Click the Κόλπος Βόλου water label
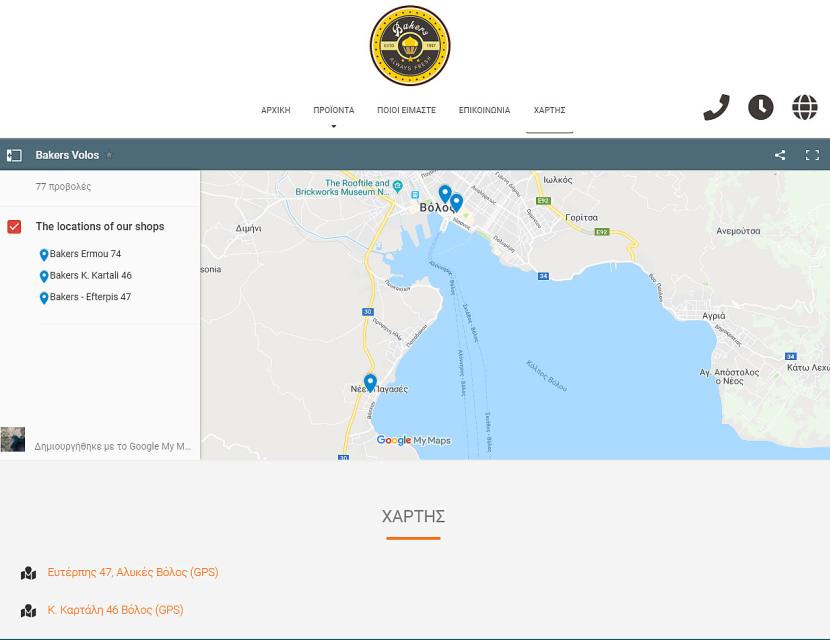The width and height of the screenshot is (830, 640). [x=546, y=376]
